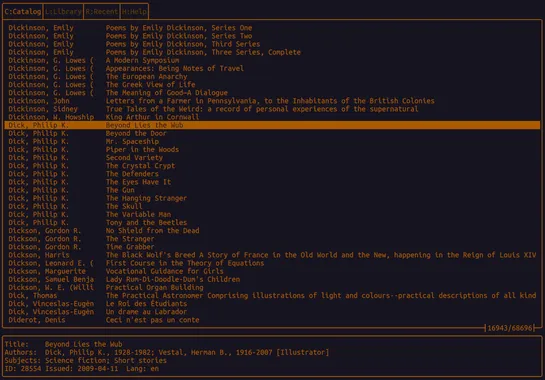545x380 pixels.
Task: Choose 'First Course in the Theory of Equations'
Action: point(272,263)
